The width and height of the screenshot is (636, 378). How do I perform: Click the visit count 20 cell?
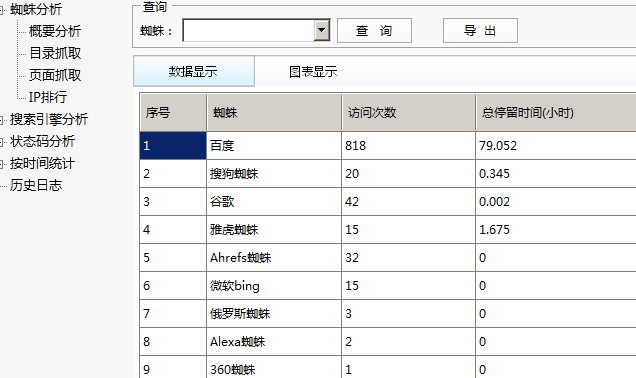coord(408,174)
